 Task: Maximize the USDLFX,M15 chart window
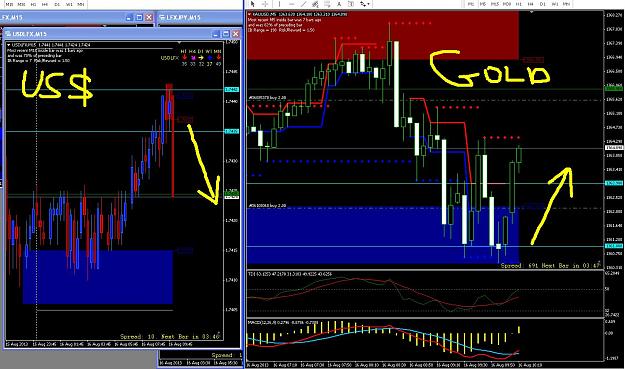tap(226, 34)
